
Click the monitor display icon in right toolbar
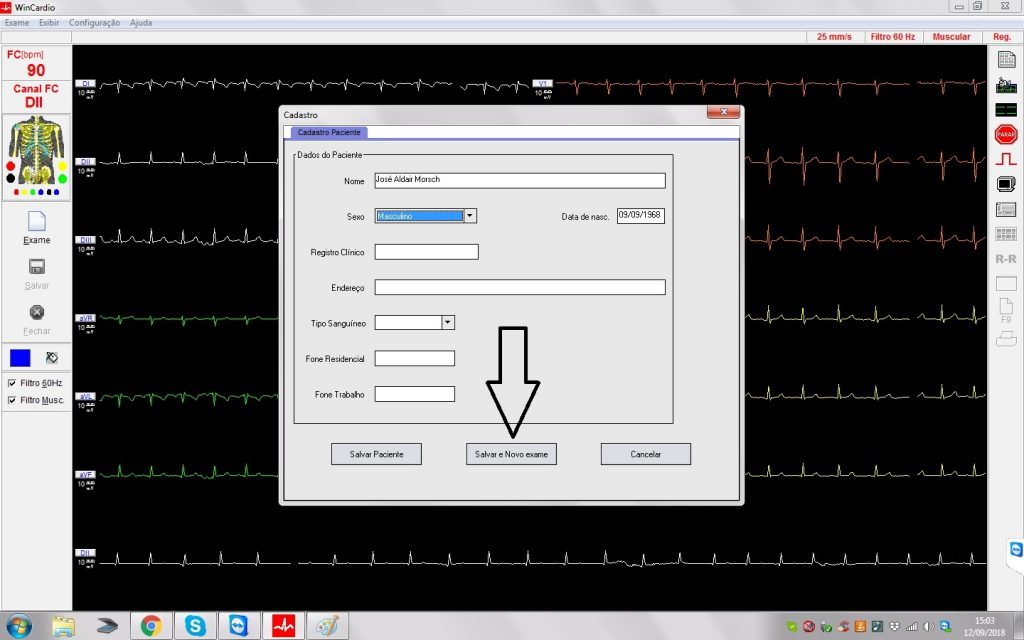point(1006,184)
